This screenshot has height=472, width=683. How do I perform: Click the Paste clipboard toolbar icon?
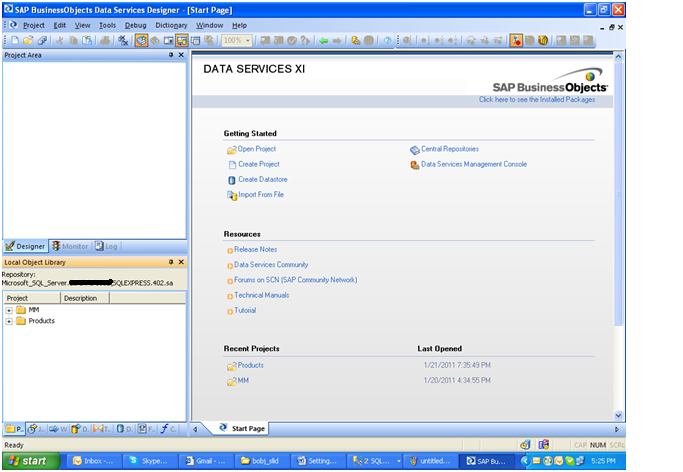(88, 40)
